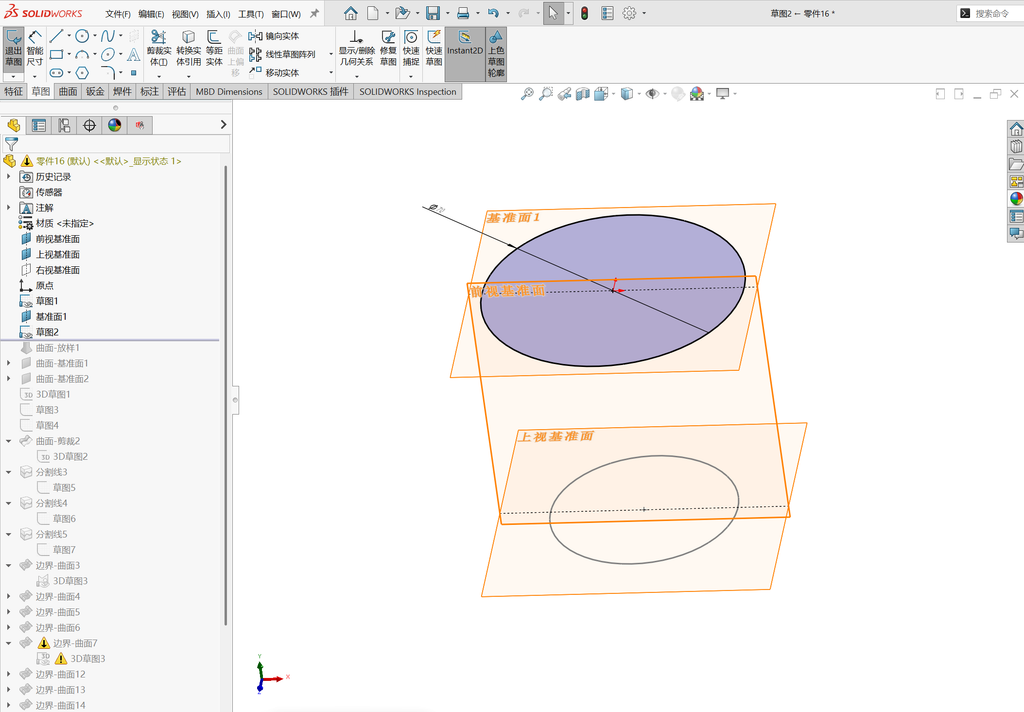Select the Arc sketch tool
The height and width of the screenshot is (712, 1024).
[82, 54]
